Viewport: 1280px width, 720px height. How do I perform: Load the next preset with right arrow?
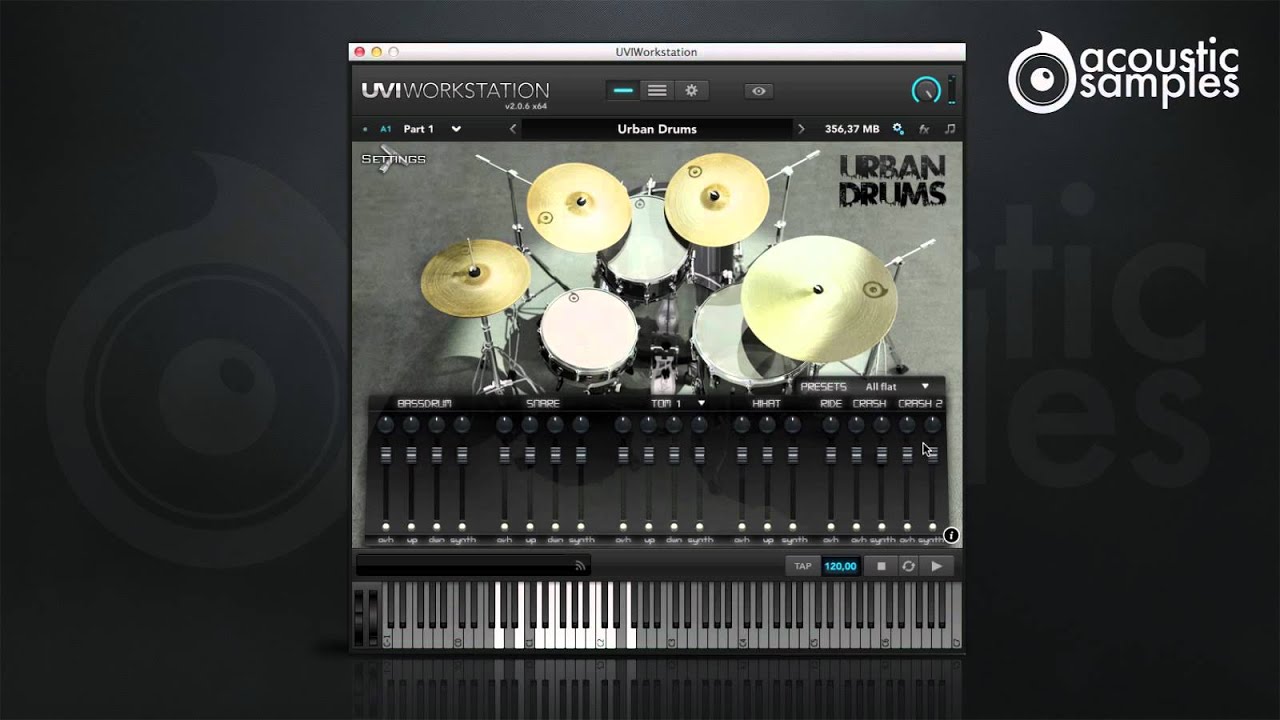[x=801, y=129]
